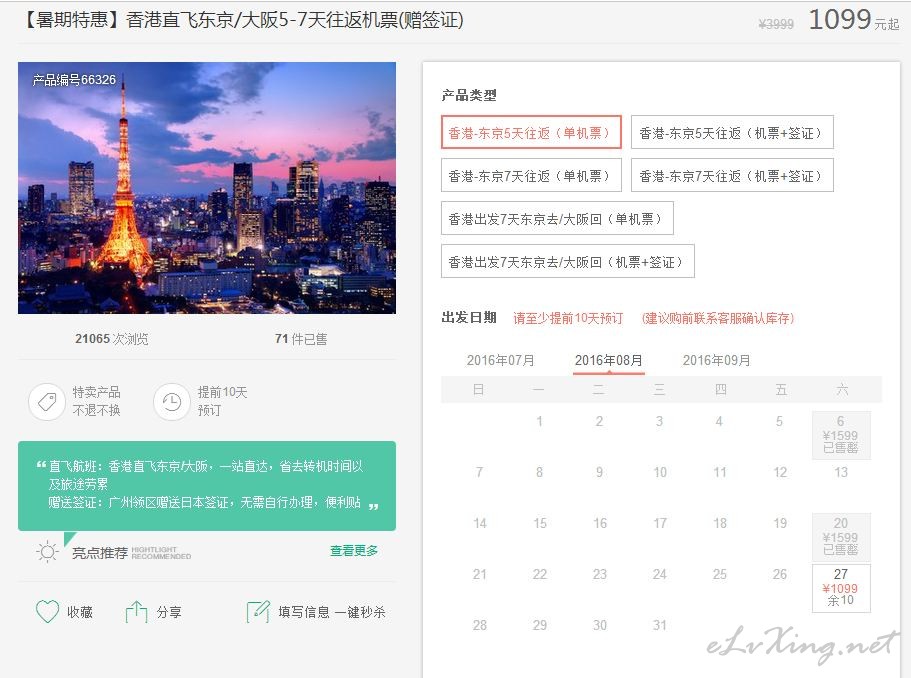The image size is (911, 678).
Task: Click the 1099 元起 price
Action: 853,20
